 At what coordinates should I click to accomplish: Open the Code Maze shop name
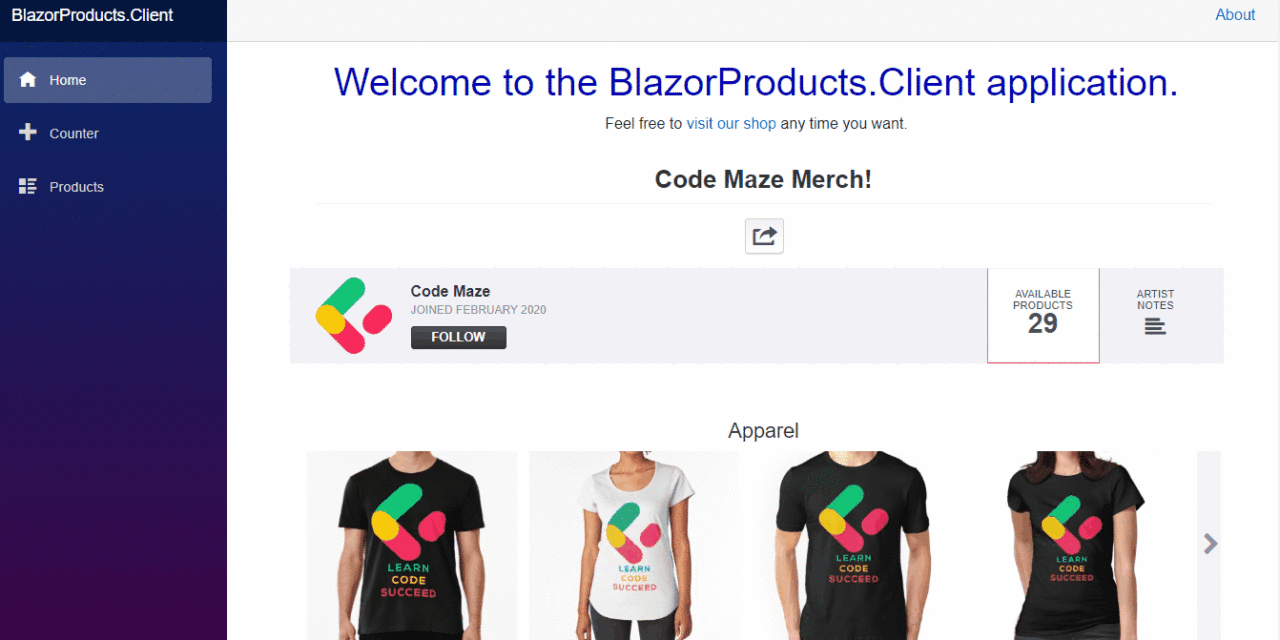pyautogui.click(x=450, y=291)
